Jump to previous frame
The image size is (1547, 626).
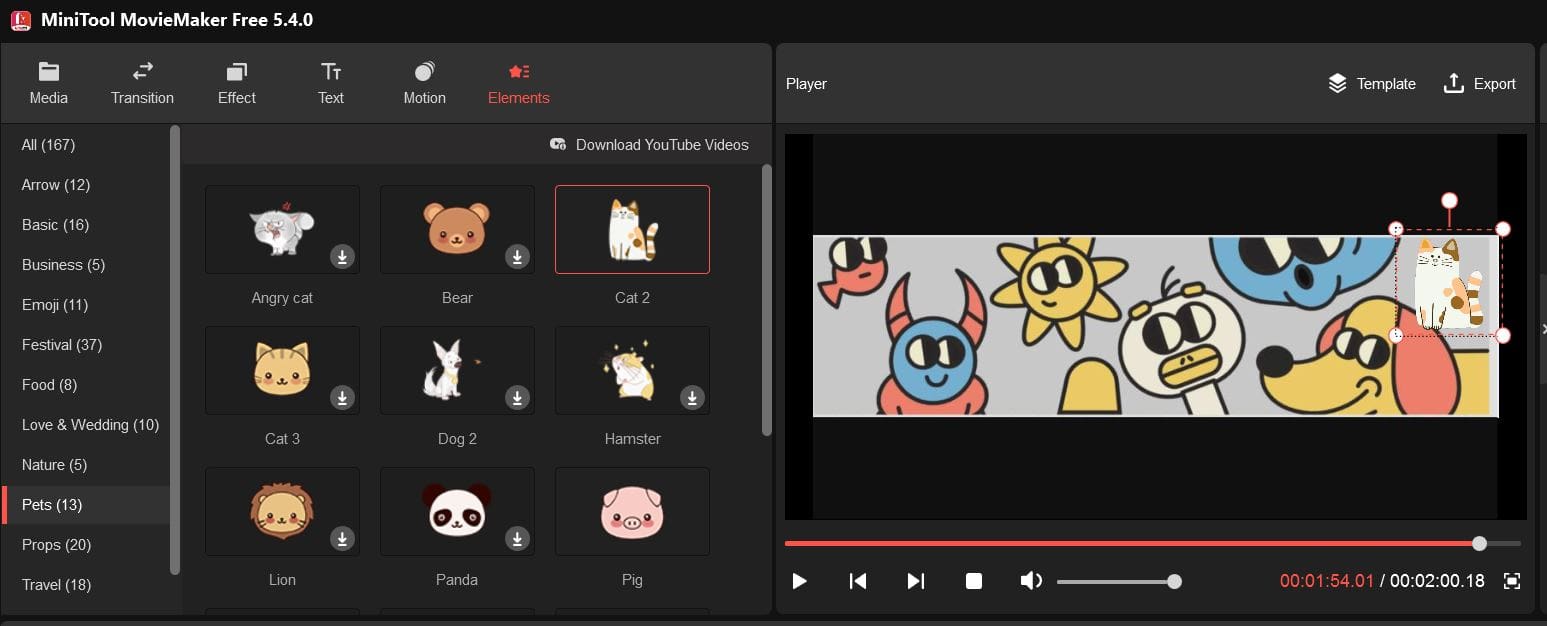coord(857,581)
